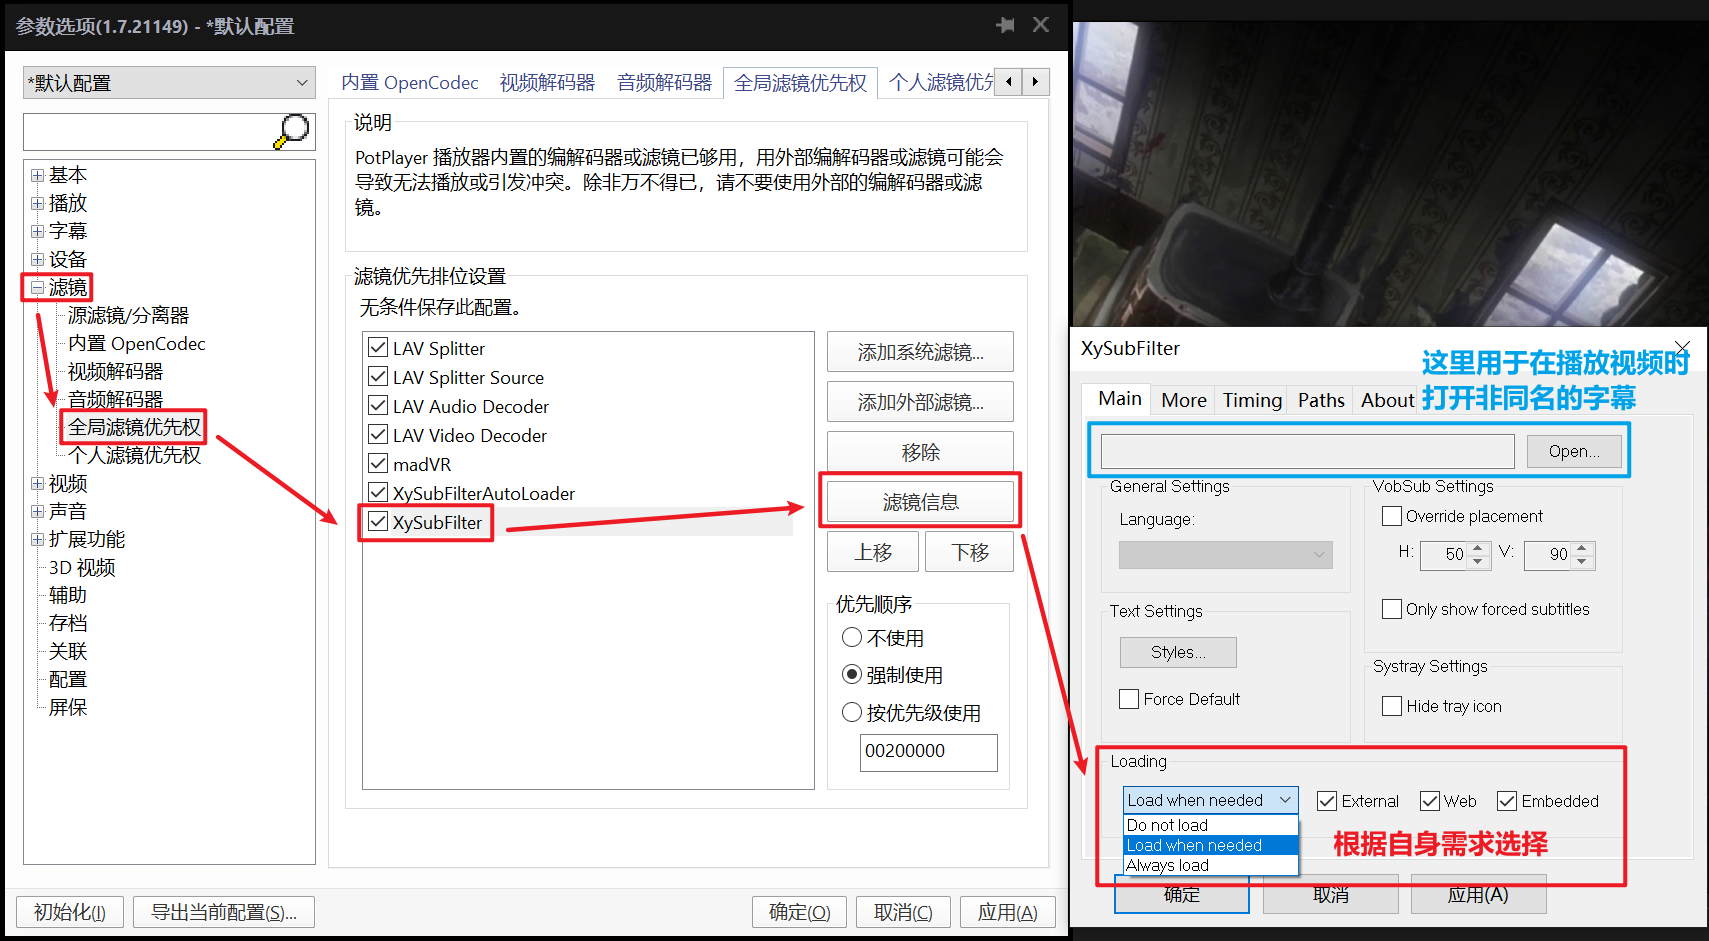Click 添加外部滤镜 button
The image size is (1709, 941).
[920, 402]
